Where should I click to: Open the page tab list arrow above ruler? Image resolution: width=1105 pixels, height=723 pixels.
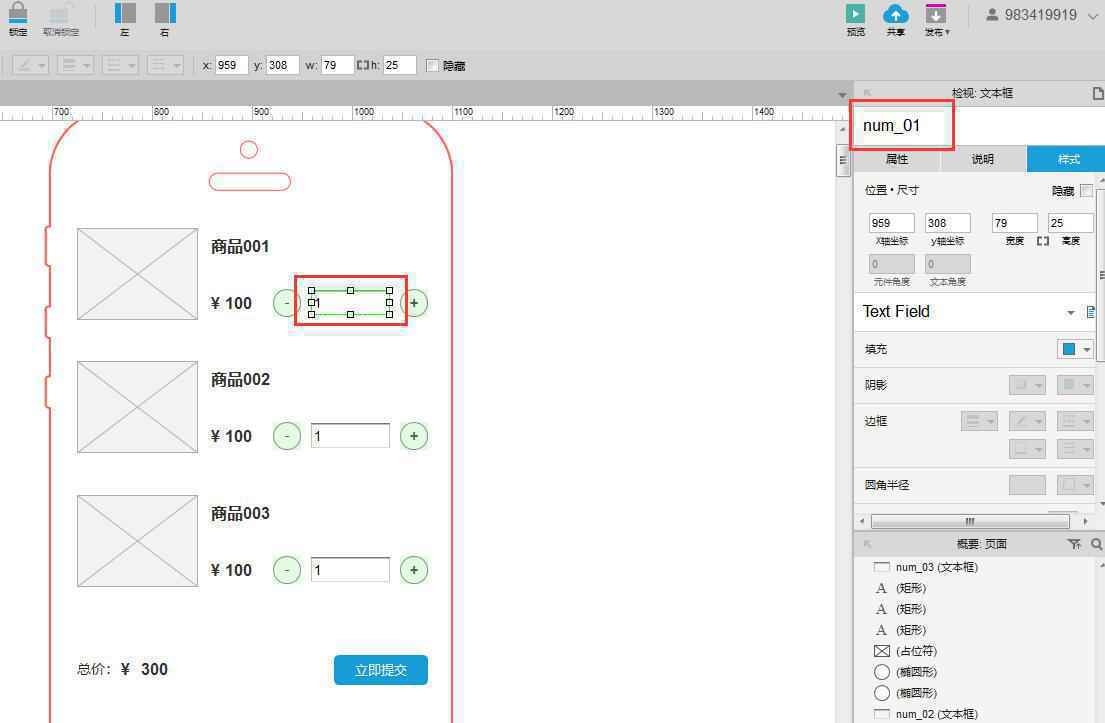842,95
